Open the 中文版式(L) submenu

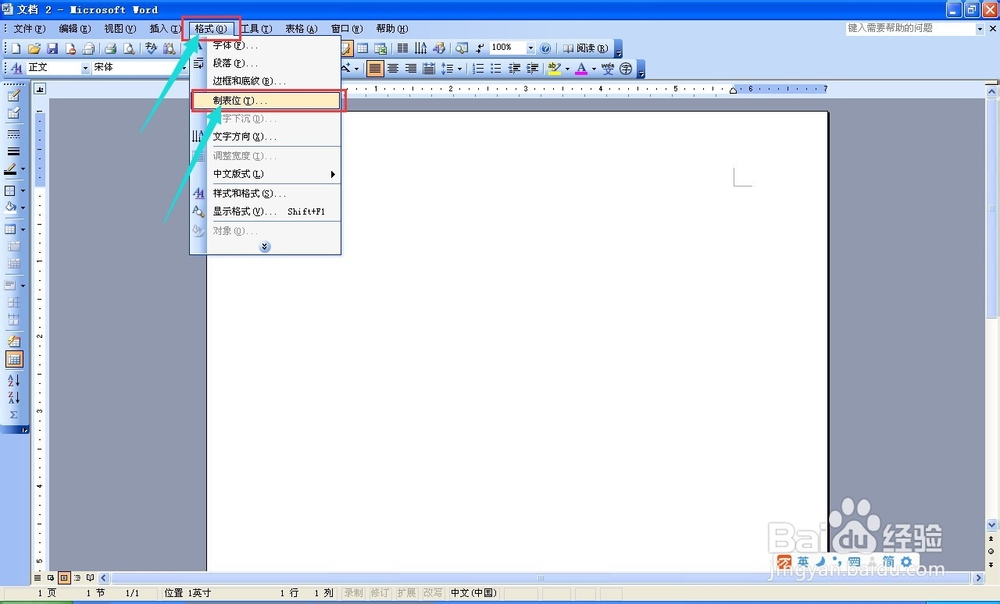click(x=265, y=174)
